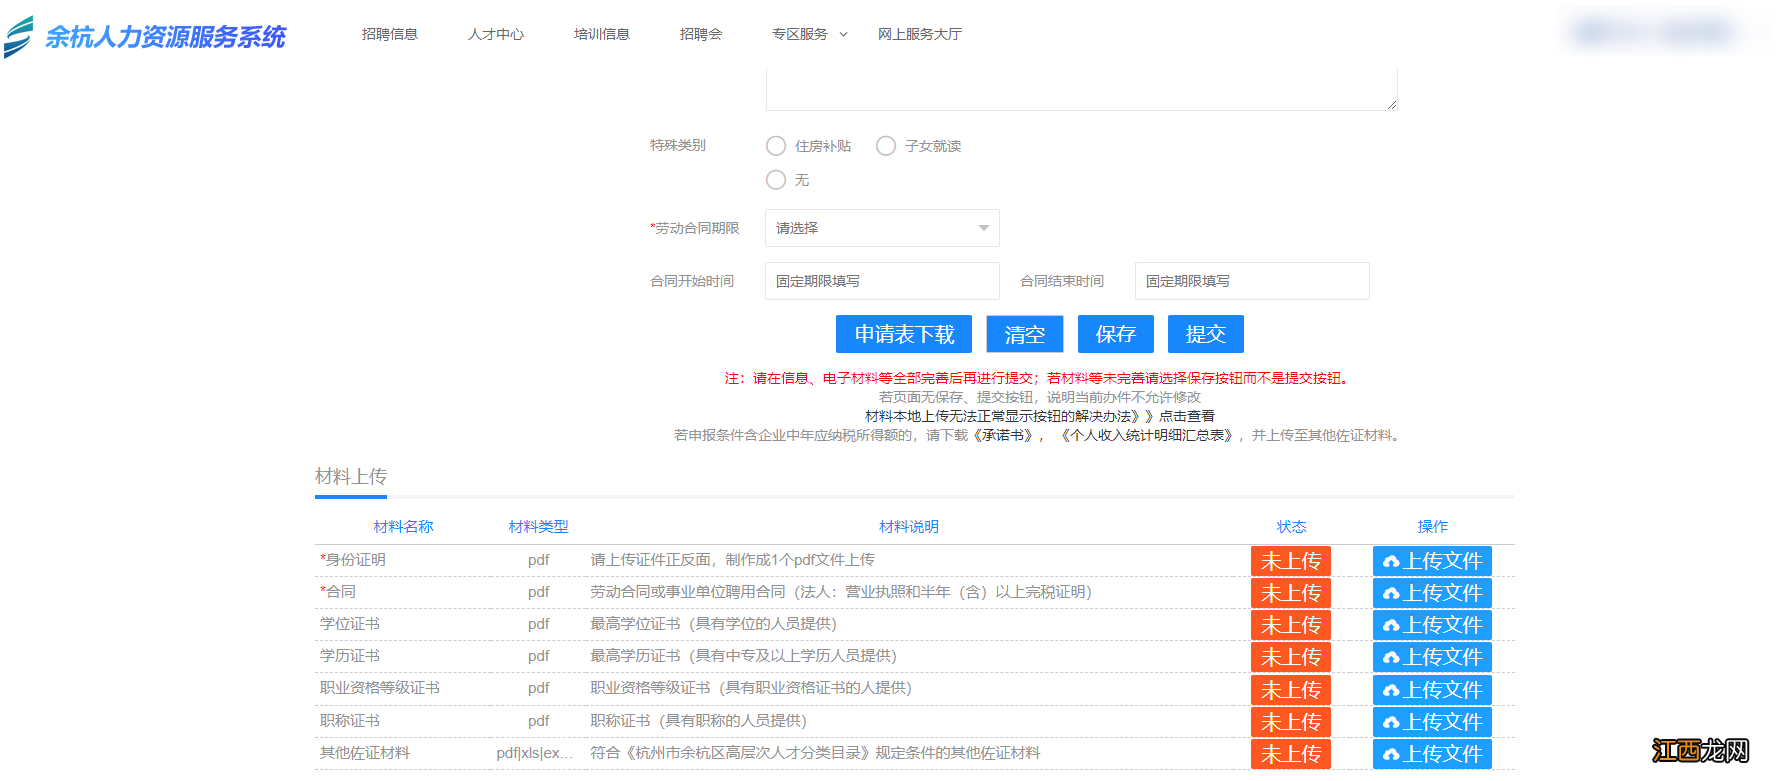Click the pdf|xls|ex... file type cell
1786x781 pixels.
pos(535,753)
